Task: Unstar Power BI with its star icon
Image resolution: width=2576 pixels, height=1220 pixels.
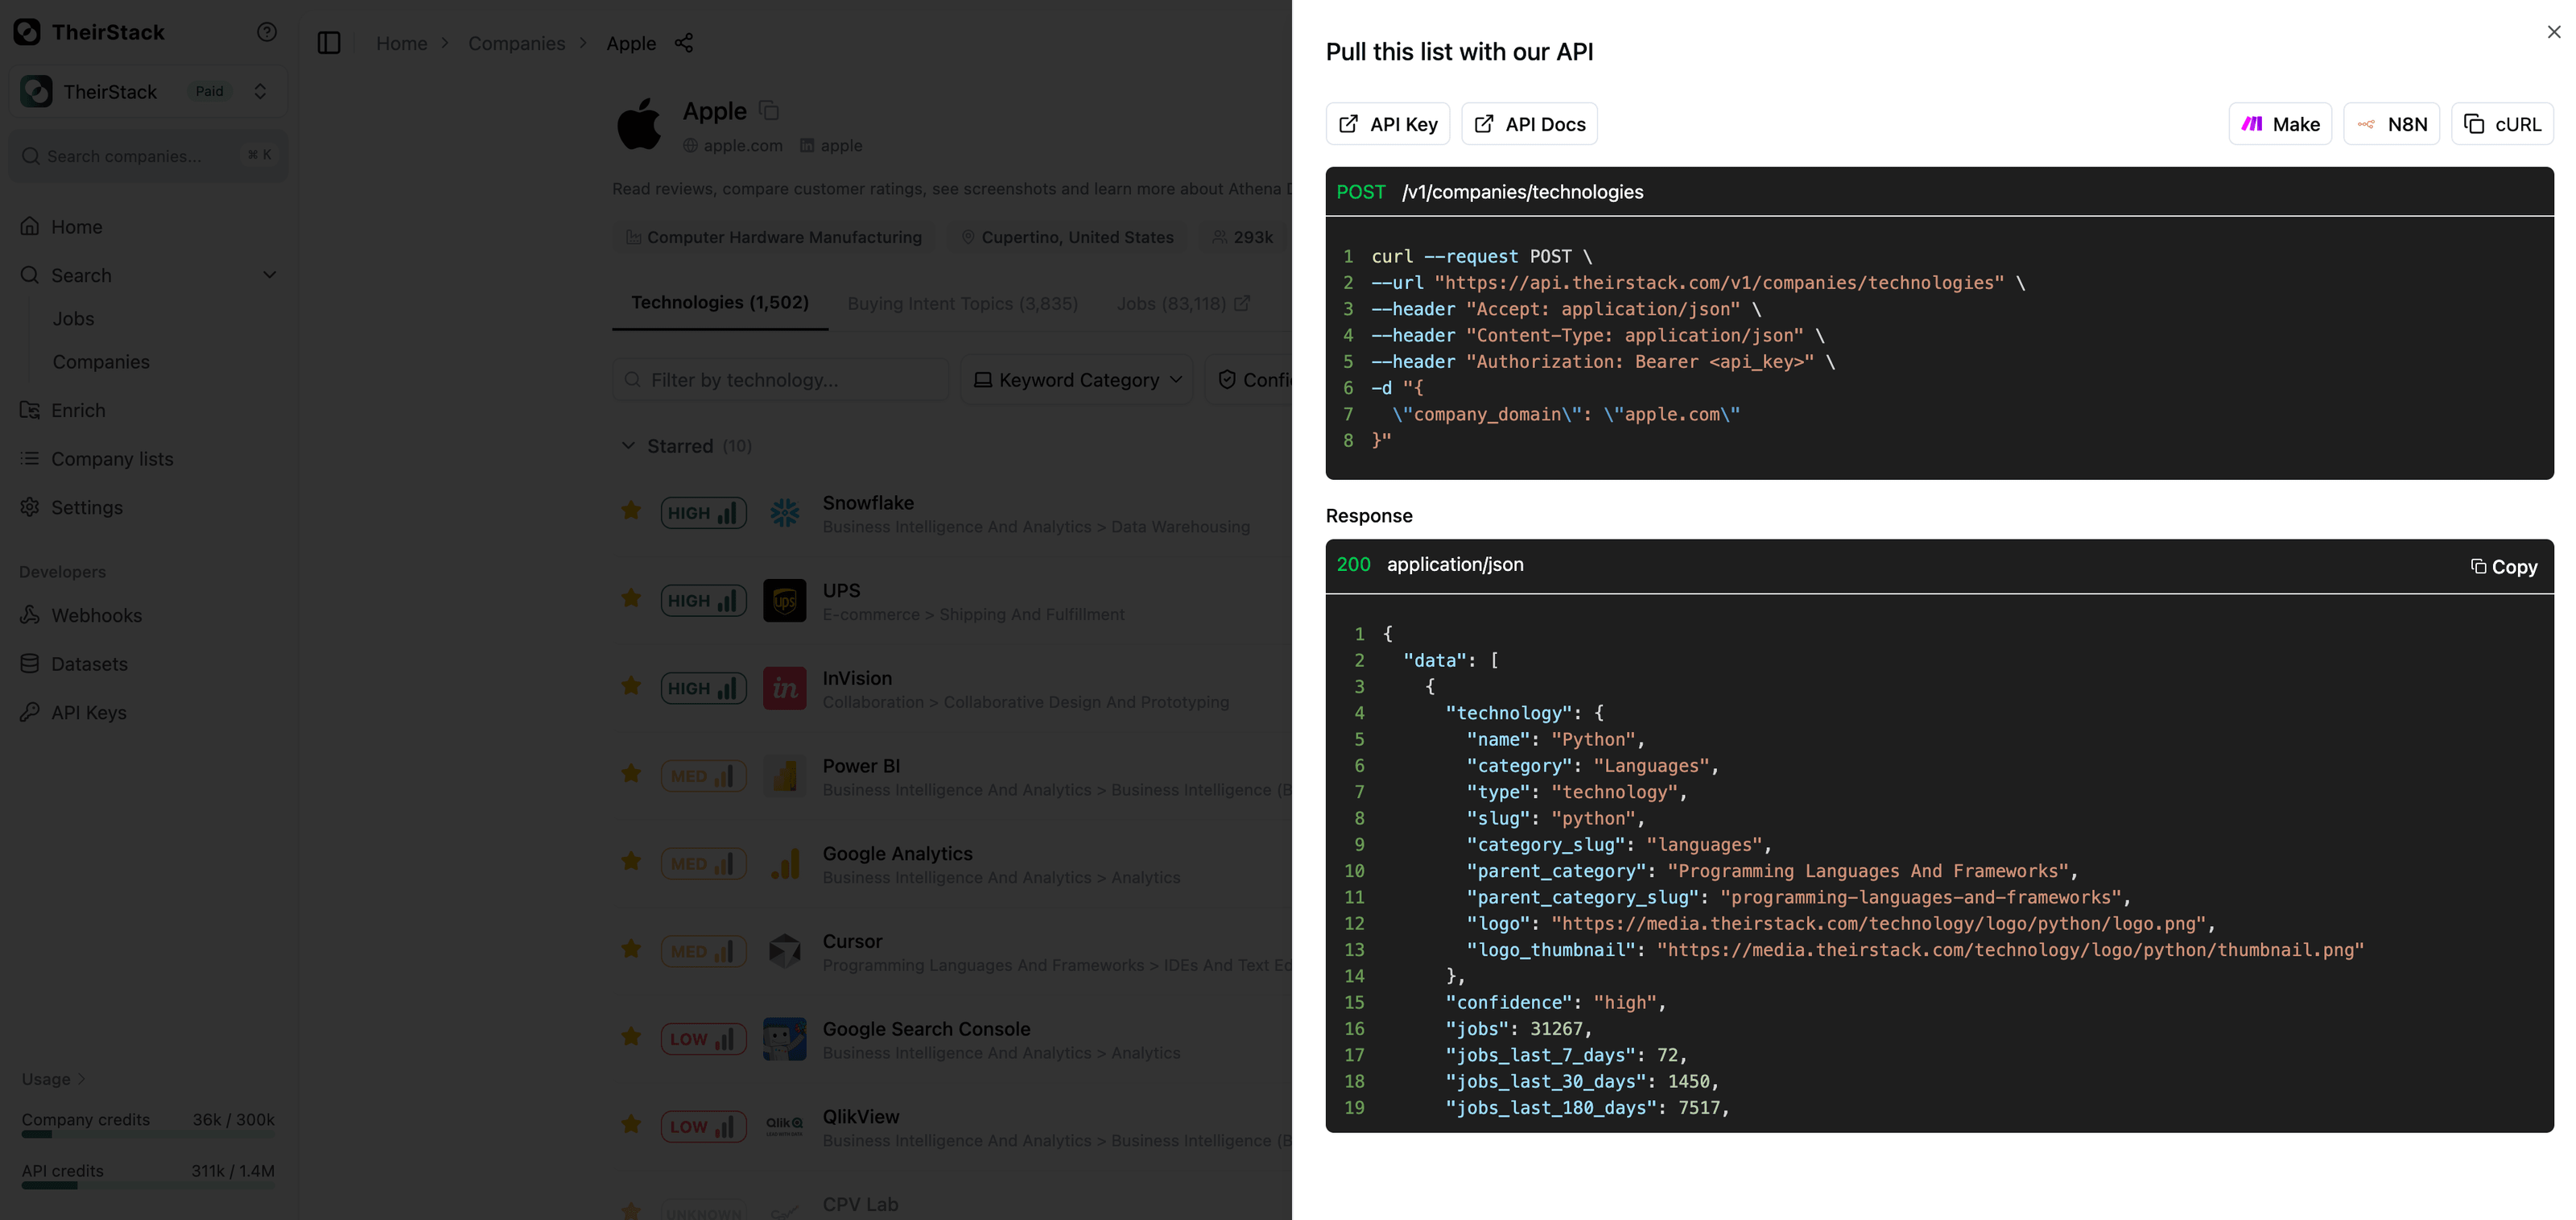Action: 631,774
